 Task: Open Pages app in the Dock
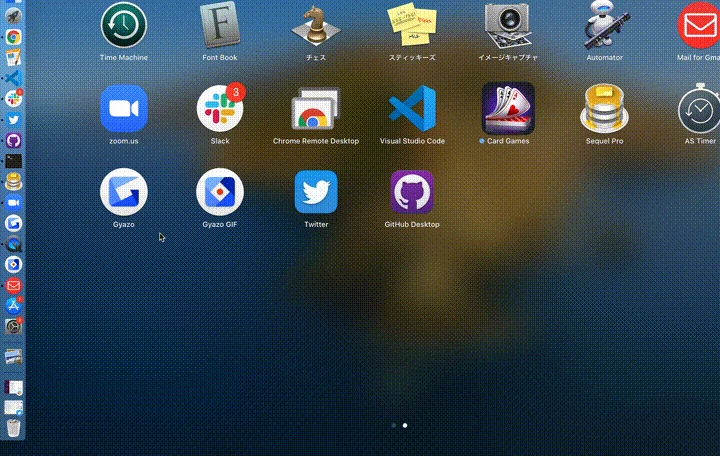pyautogui.click(x=13, y=57)
